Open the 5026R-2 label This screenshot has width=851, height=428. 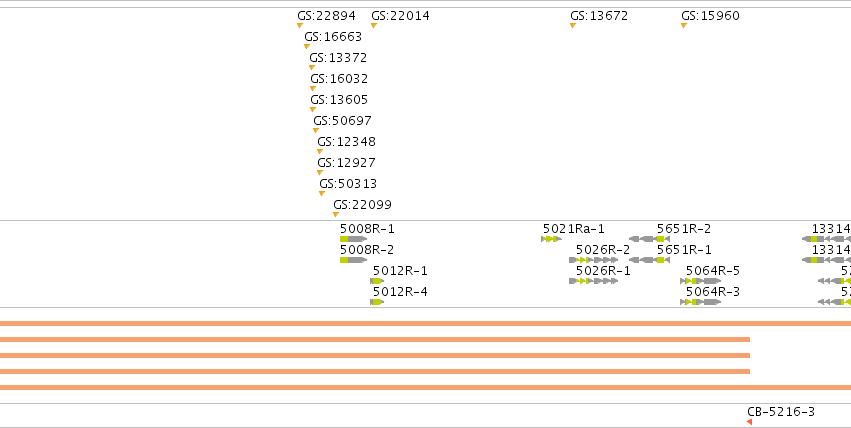point(603,250)
